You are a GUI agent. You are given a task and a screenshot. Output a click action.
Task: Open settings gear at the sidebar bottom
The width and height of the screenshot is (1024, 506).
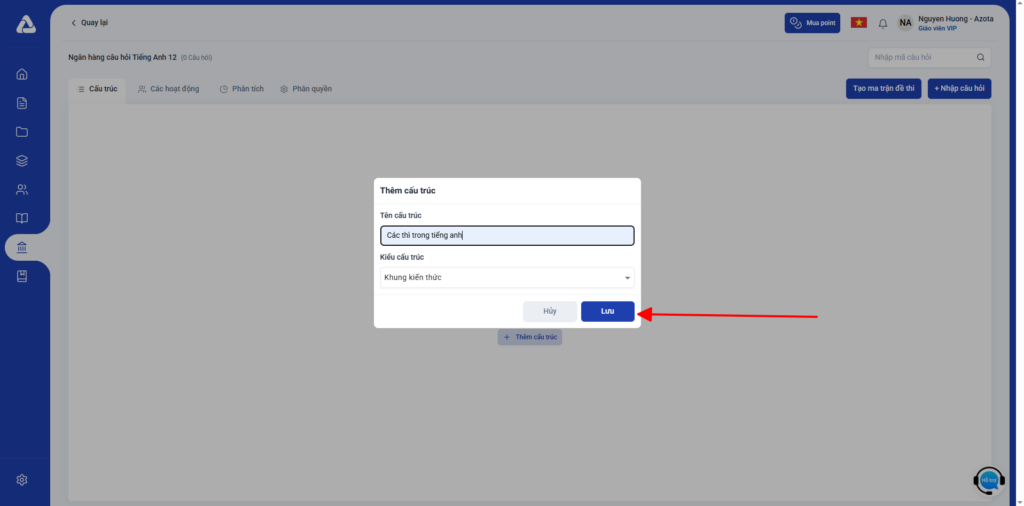coord(22,480)
